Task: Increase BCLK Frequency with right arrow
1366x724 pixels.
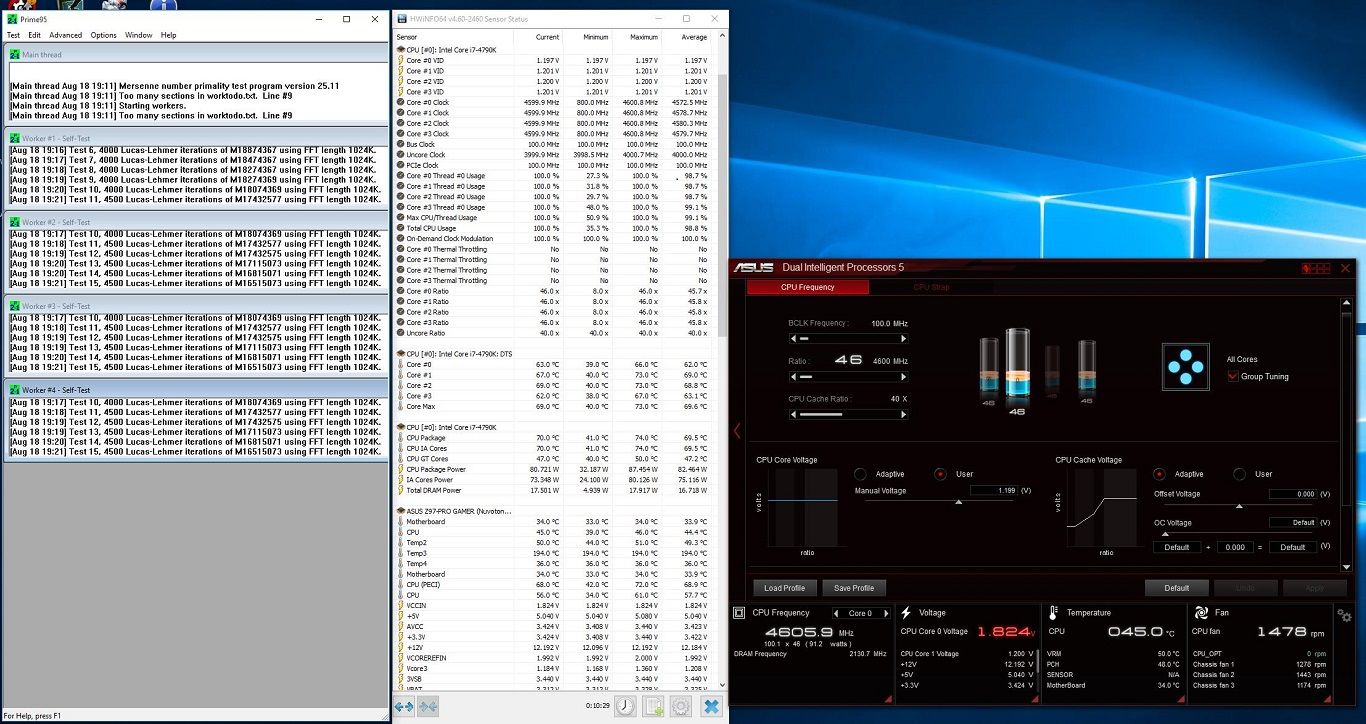Action: (x=904, y=339)
